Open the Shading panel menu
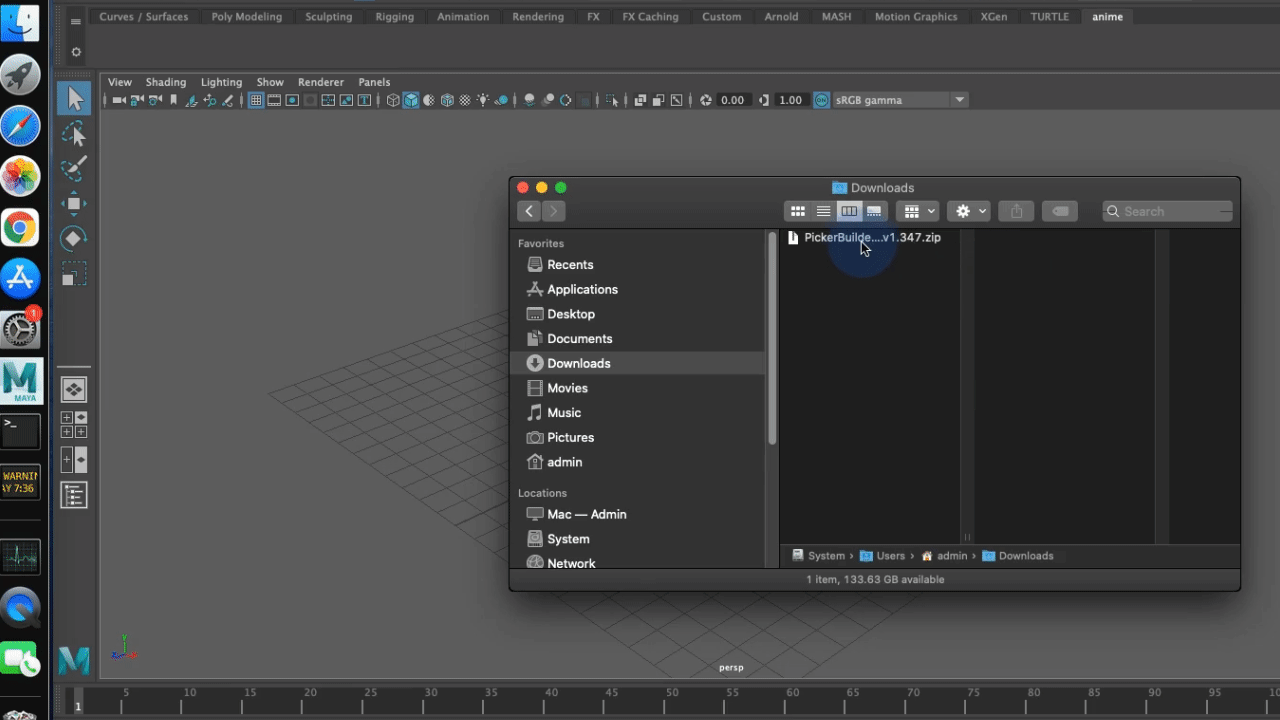The image size is (1280, 720). coord(166,82)
